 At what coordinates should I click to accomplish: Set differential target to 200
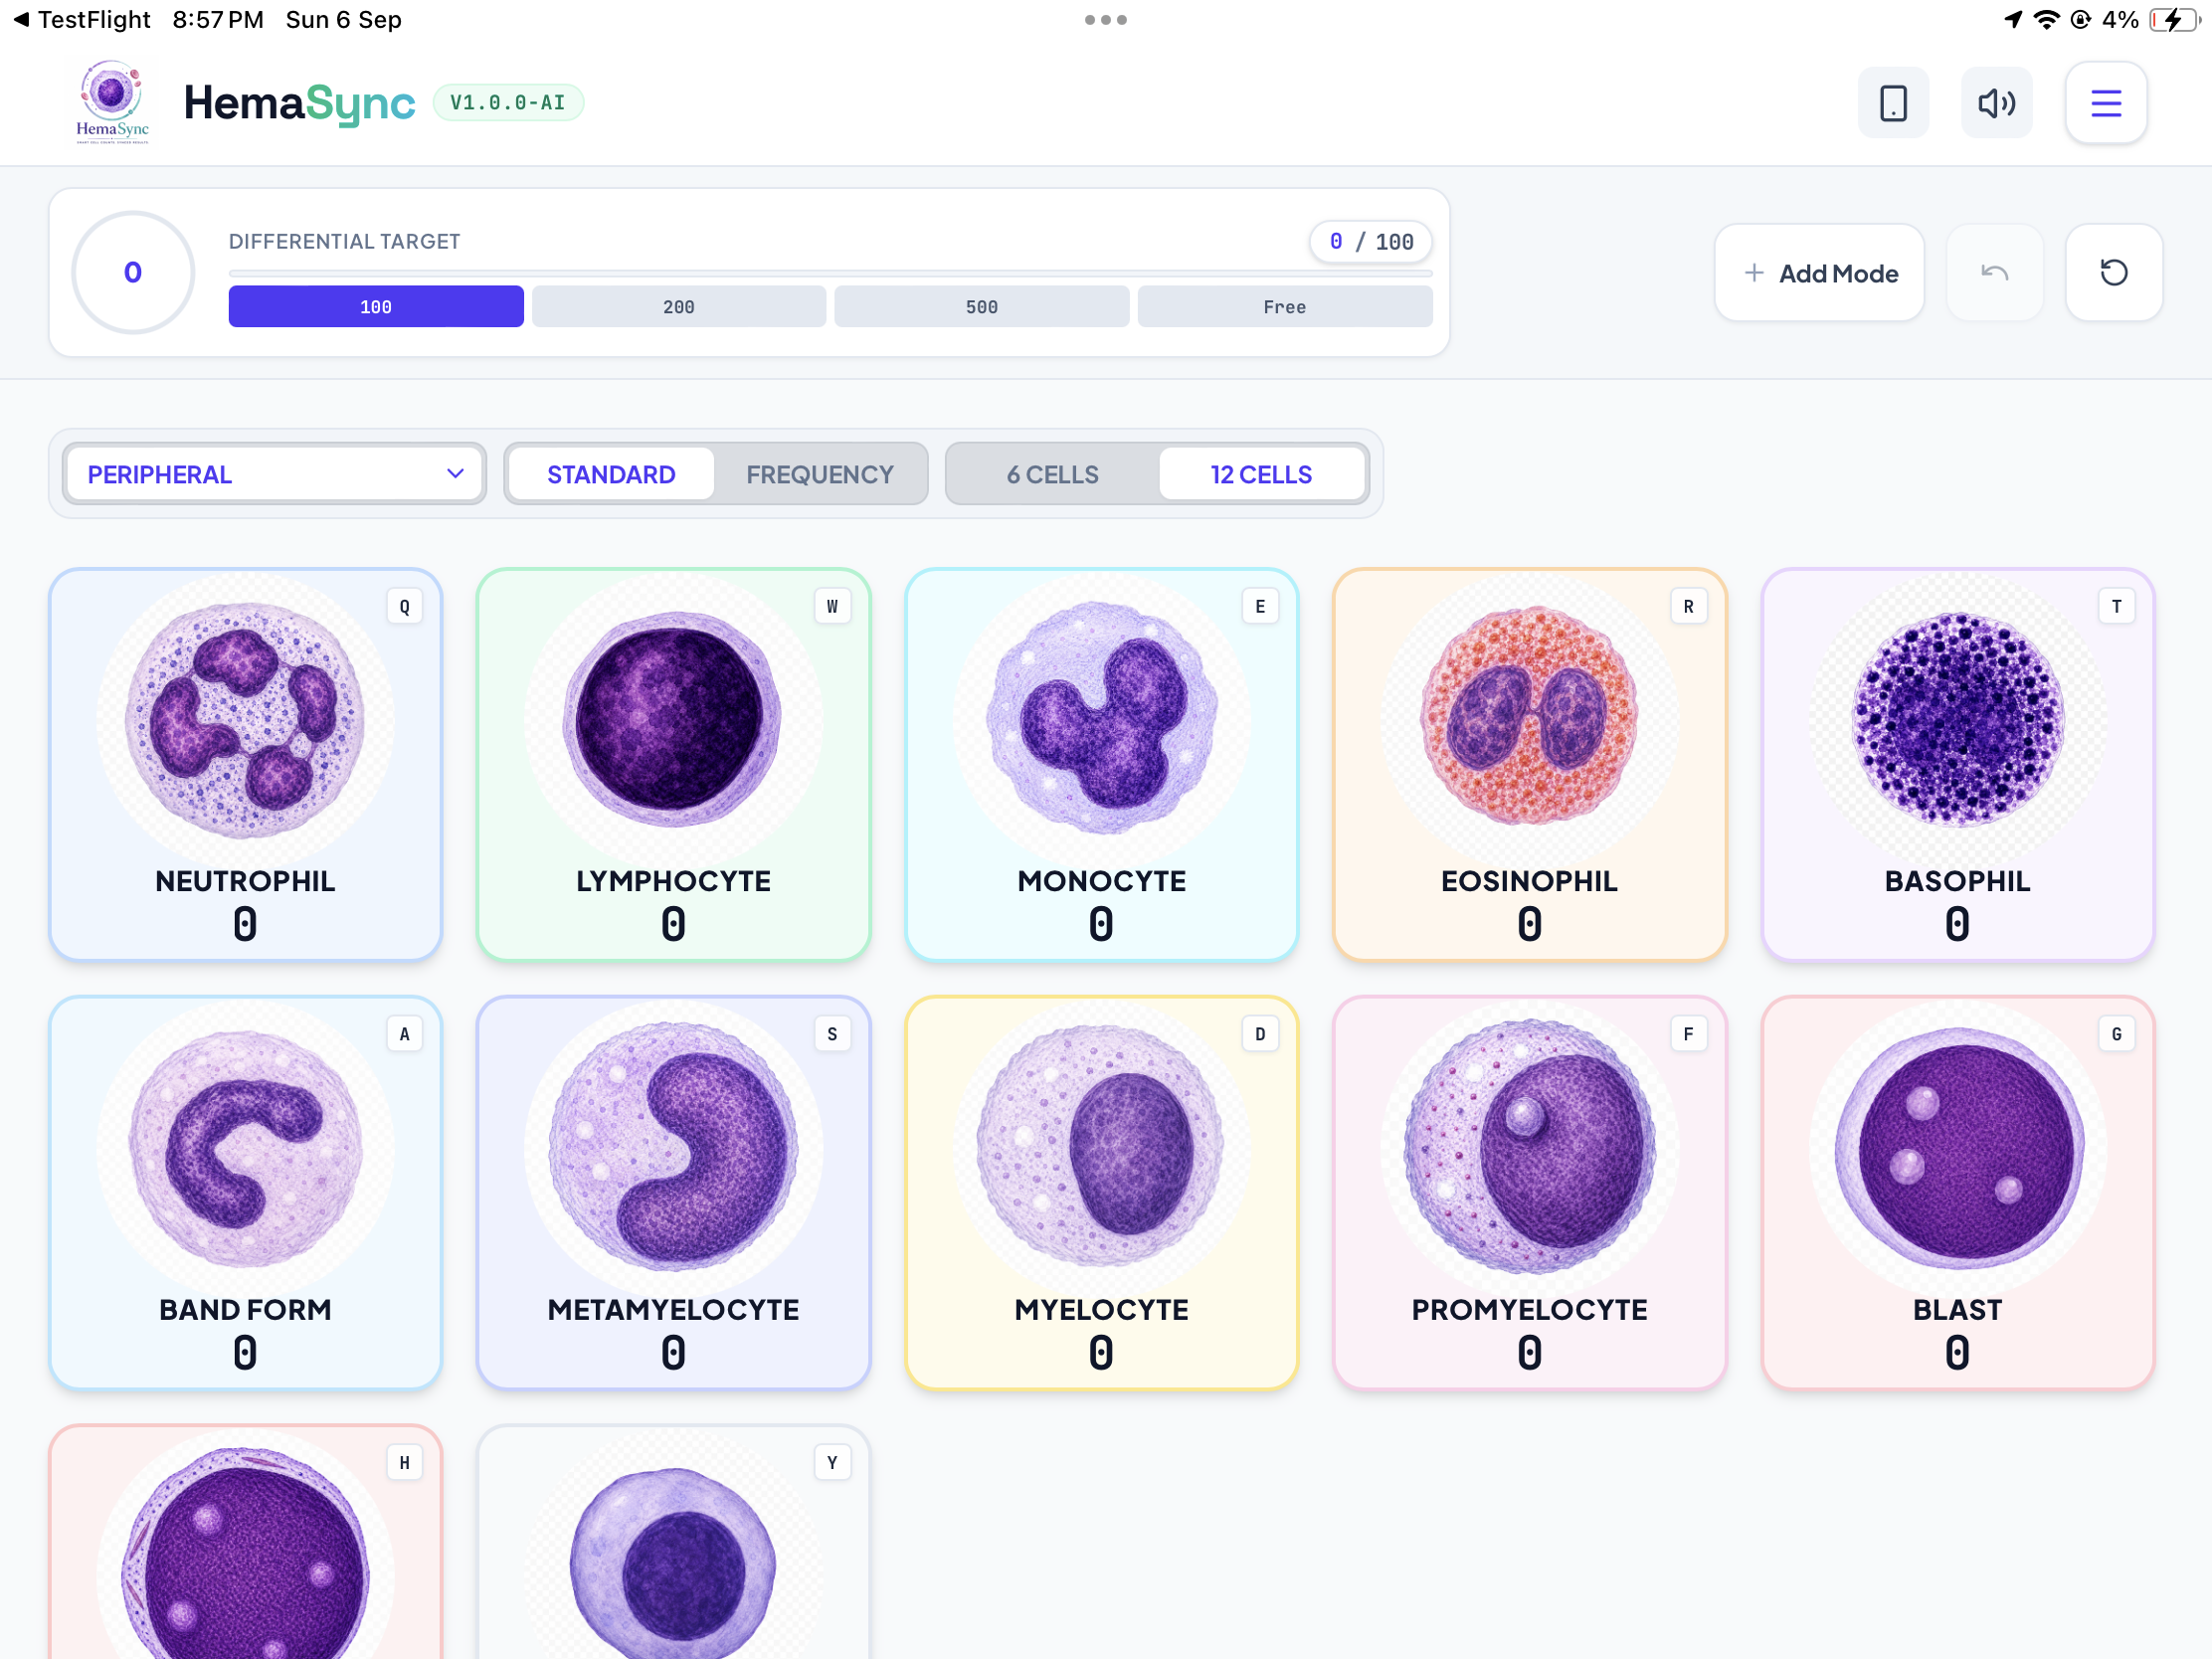click(679, 307)
